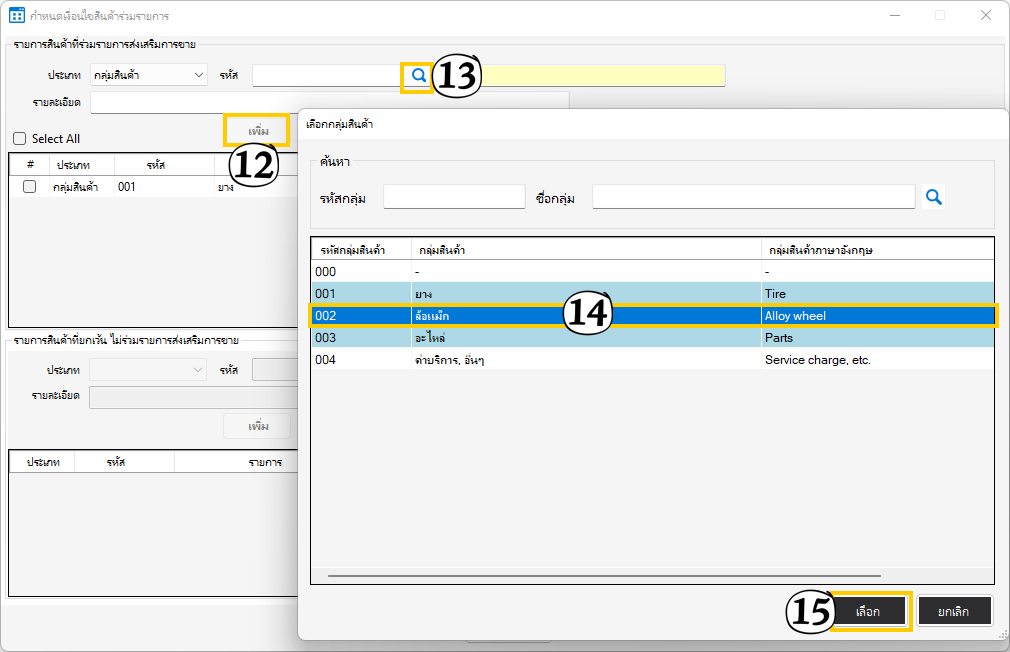1010x652 pixels.
Task: Click the app icon in the title bar
Action: 17,16
